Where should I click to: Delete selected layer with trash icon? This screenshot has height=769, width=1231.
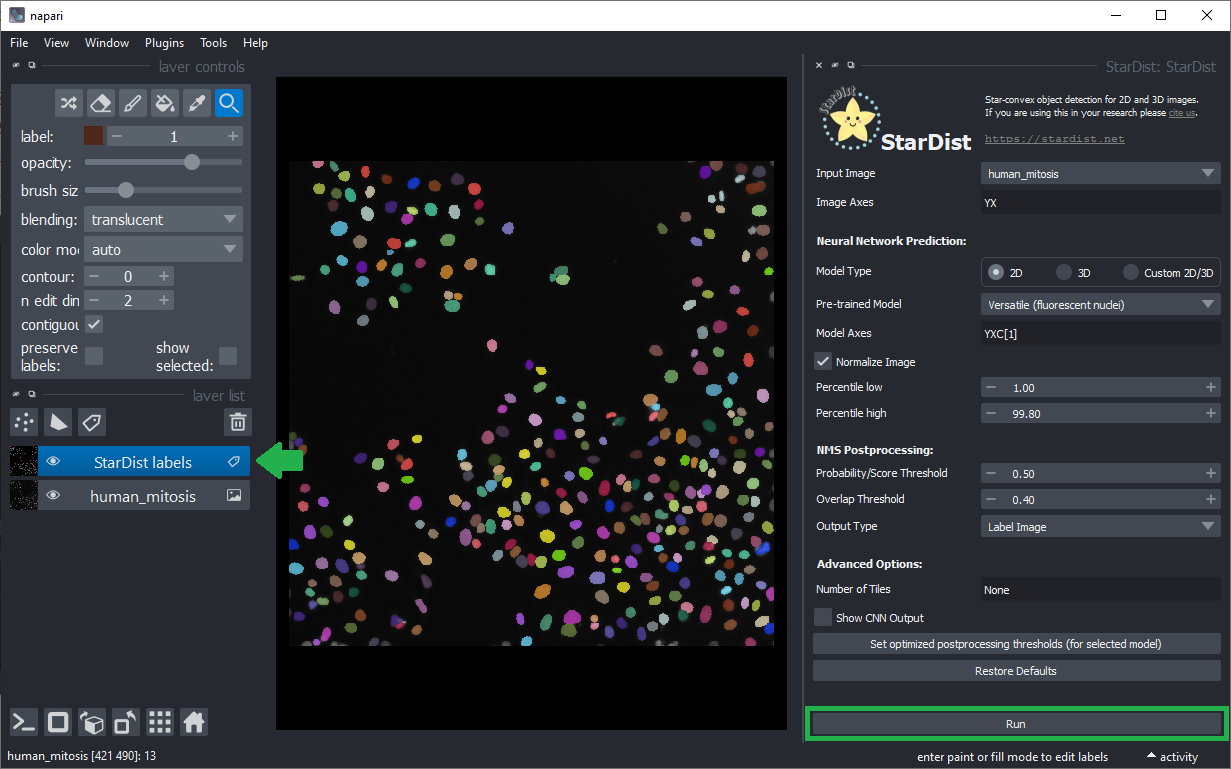coord(237,422)
